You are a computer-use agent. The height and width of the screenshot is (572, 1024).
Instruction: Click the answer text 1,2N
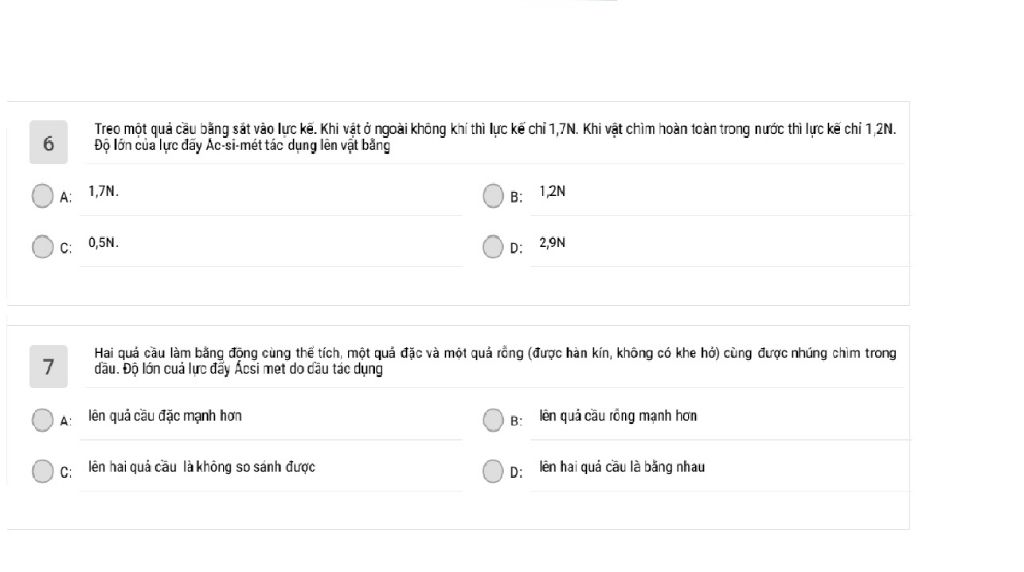[x=552, y=191]
